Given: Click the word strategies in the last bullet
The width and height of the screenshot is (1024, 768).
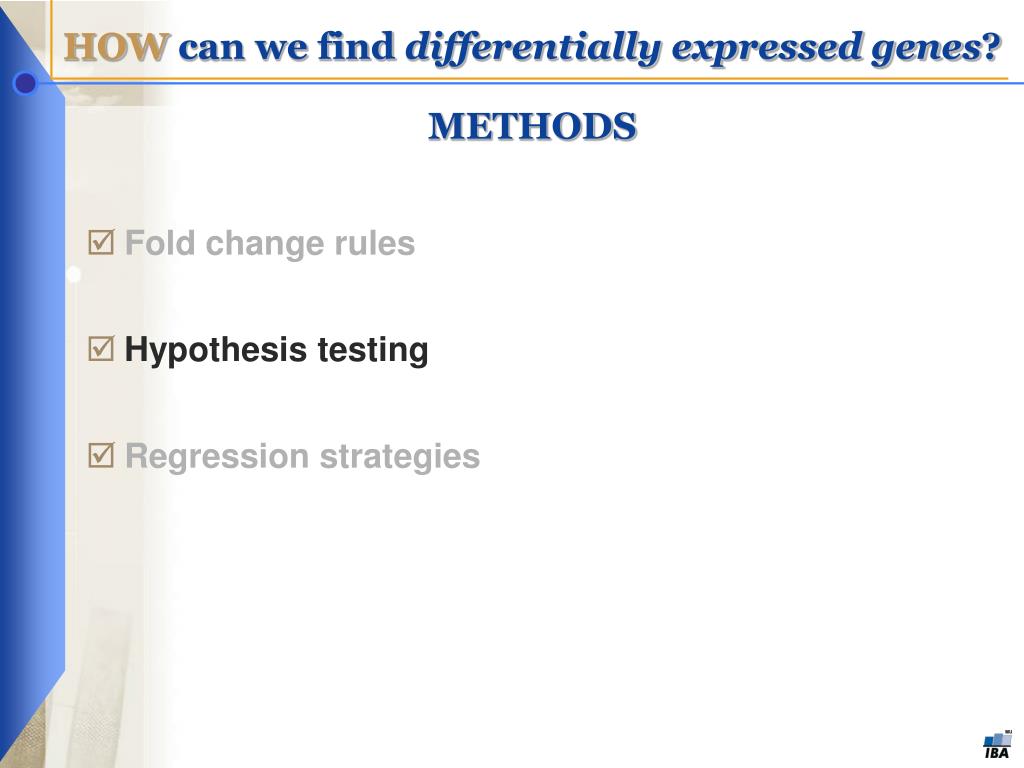Looking at the screenshot, I should point(400,456).
